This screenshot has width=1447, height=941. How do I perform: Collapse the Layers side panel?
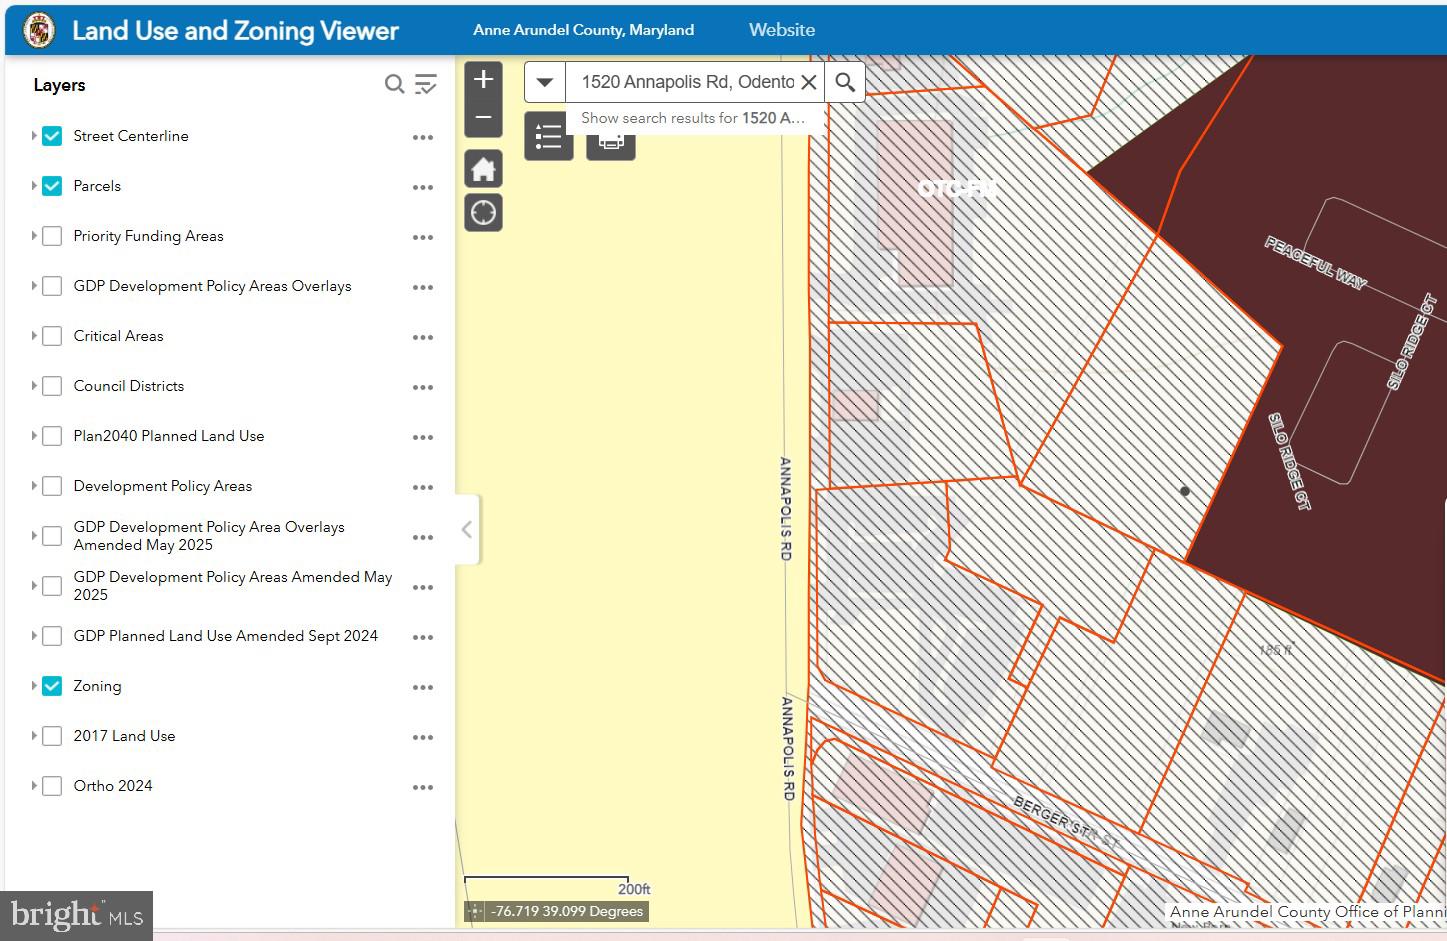pos(467,530)
